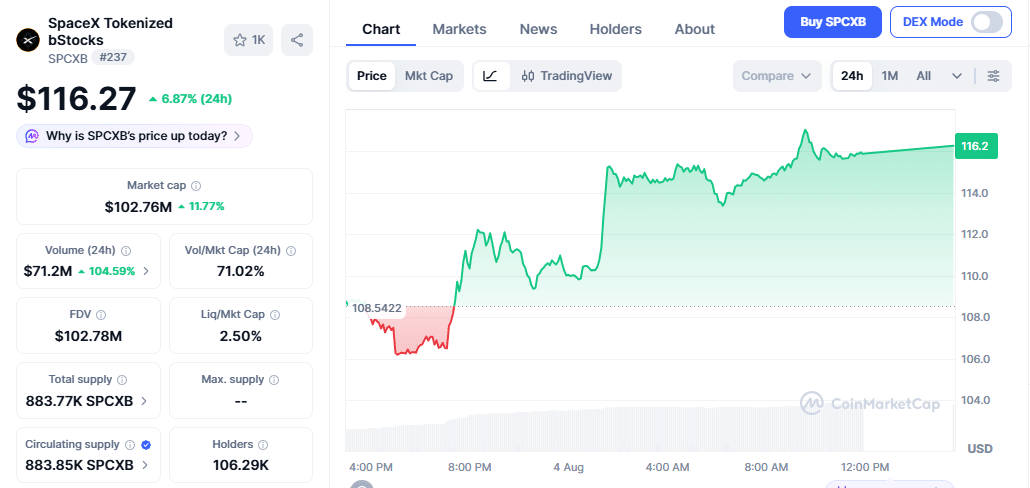The height and width of the screenshot is (488, 1030).
Task: Click the 4 Aug date axis label
Action: pos(568,468)
